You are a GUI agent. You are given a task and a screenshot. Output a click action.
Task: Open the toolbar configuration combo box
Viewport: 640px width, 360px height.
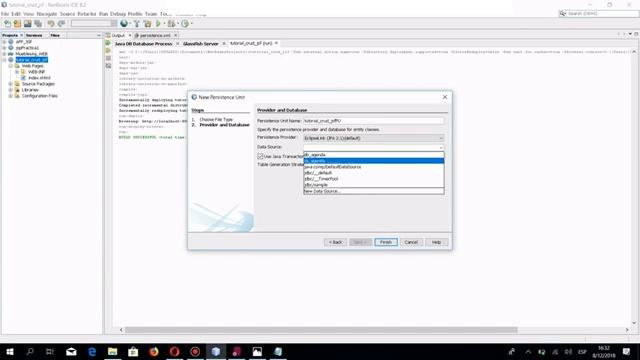pos(94,24)
